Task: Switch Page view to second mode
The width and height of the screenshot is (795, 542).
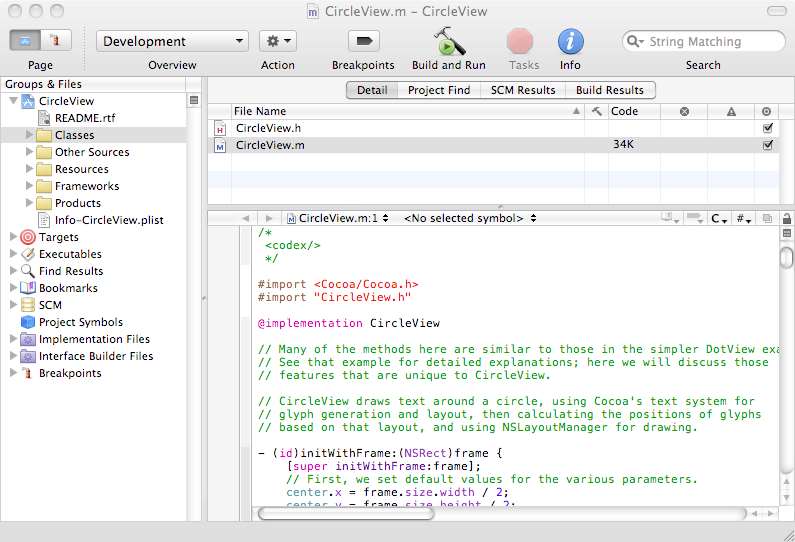Action: [x=56, y=41]
